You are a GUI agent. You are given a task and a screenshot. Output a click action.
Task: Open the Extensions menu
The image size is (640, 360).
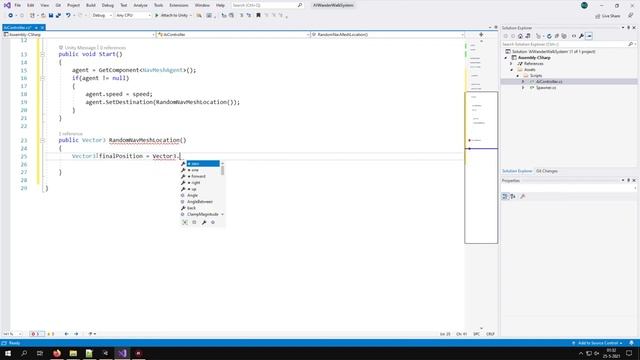point(179,5)
